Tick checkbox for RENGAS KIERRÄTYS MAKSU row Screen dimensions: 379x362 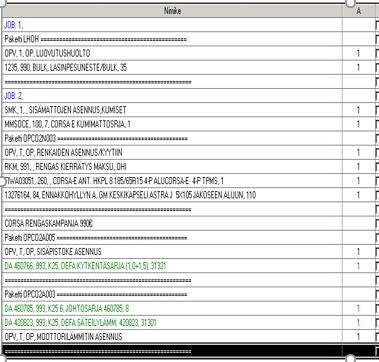pyautogui.click(x=377, y=167)
